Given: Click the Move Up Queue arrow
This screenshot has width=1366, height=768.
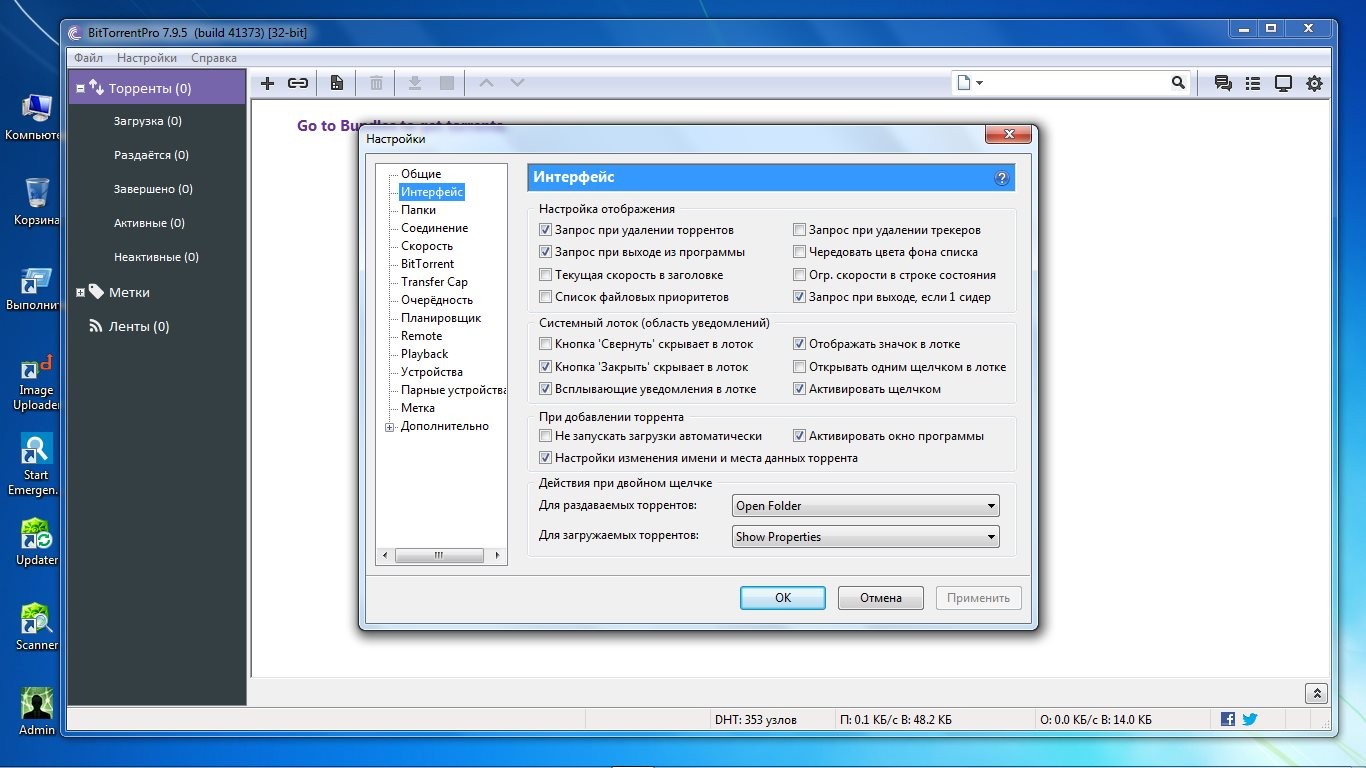Looking at the screenshot, I should tap(486, 83).
